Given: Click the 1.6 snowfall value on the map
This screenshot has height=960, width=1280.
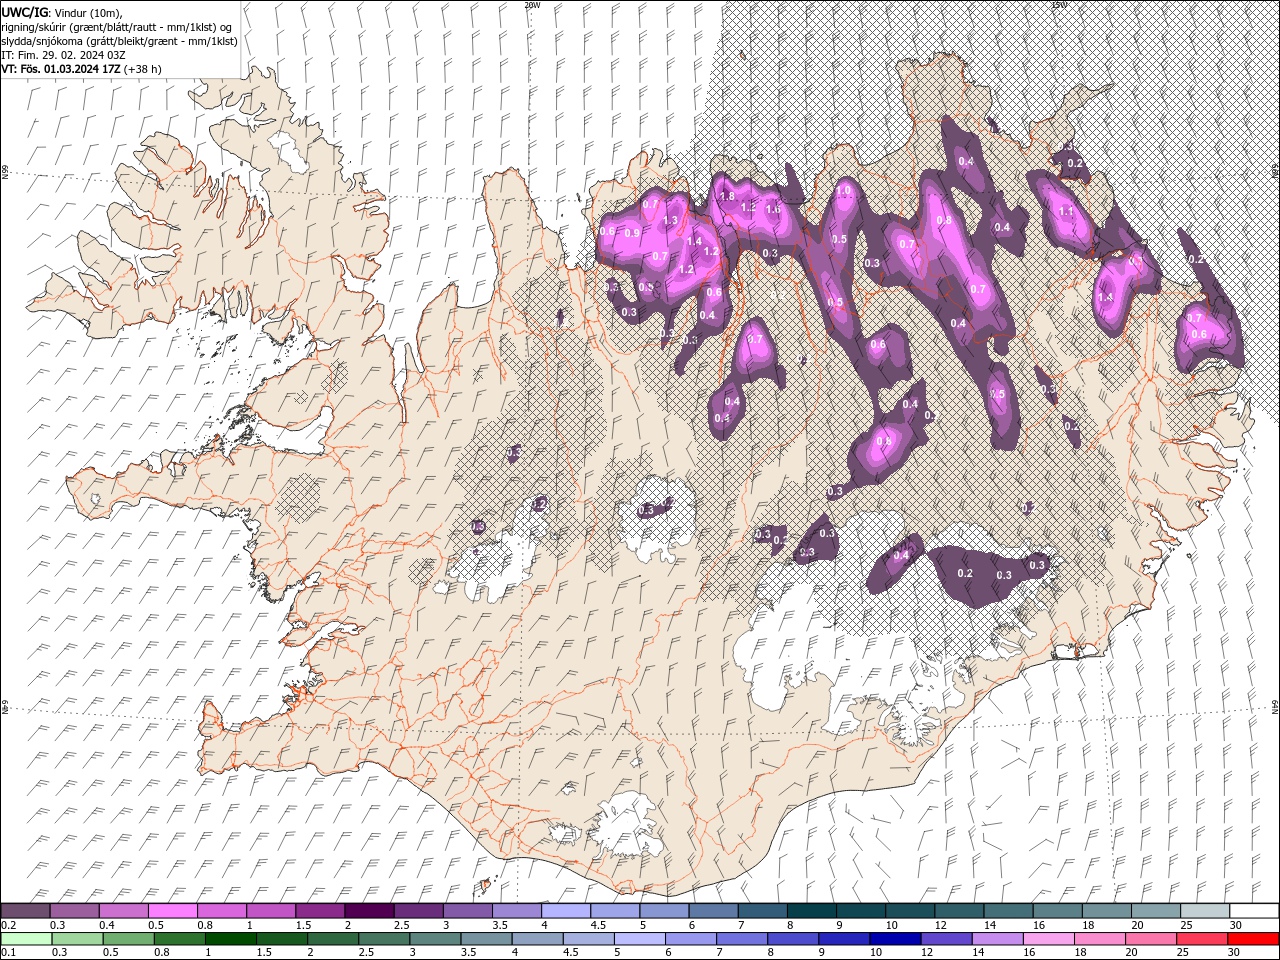Looking at the screenshot, I should pyautogui.click(x=772, y=209).
